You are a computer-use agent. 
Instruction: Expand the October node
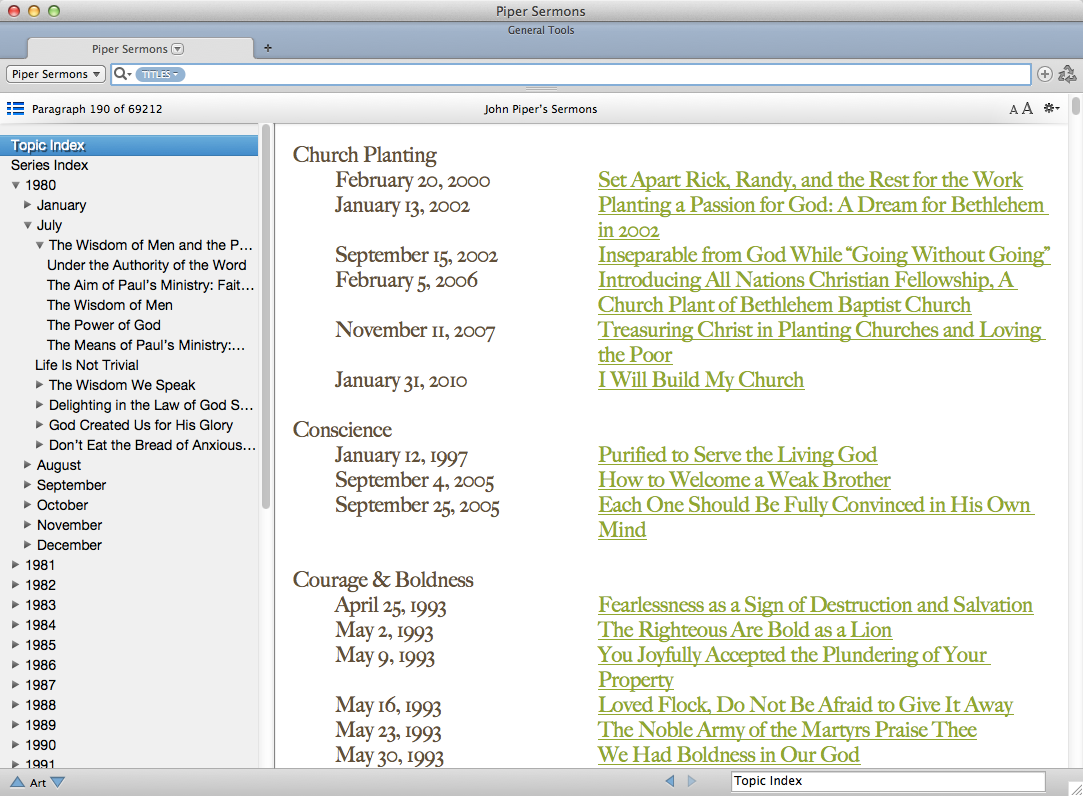tap(28, 504)
